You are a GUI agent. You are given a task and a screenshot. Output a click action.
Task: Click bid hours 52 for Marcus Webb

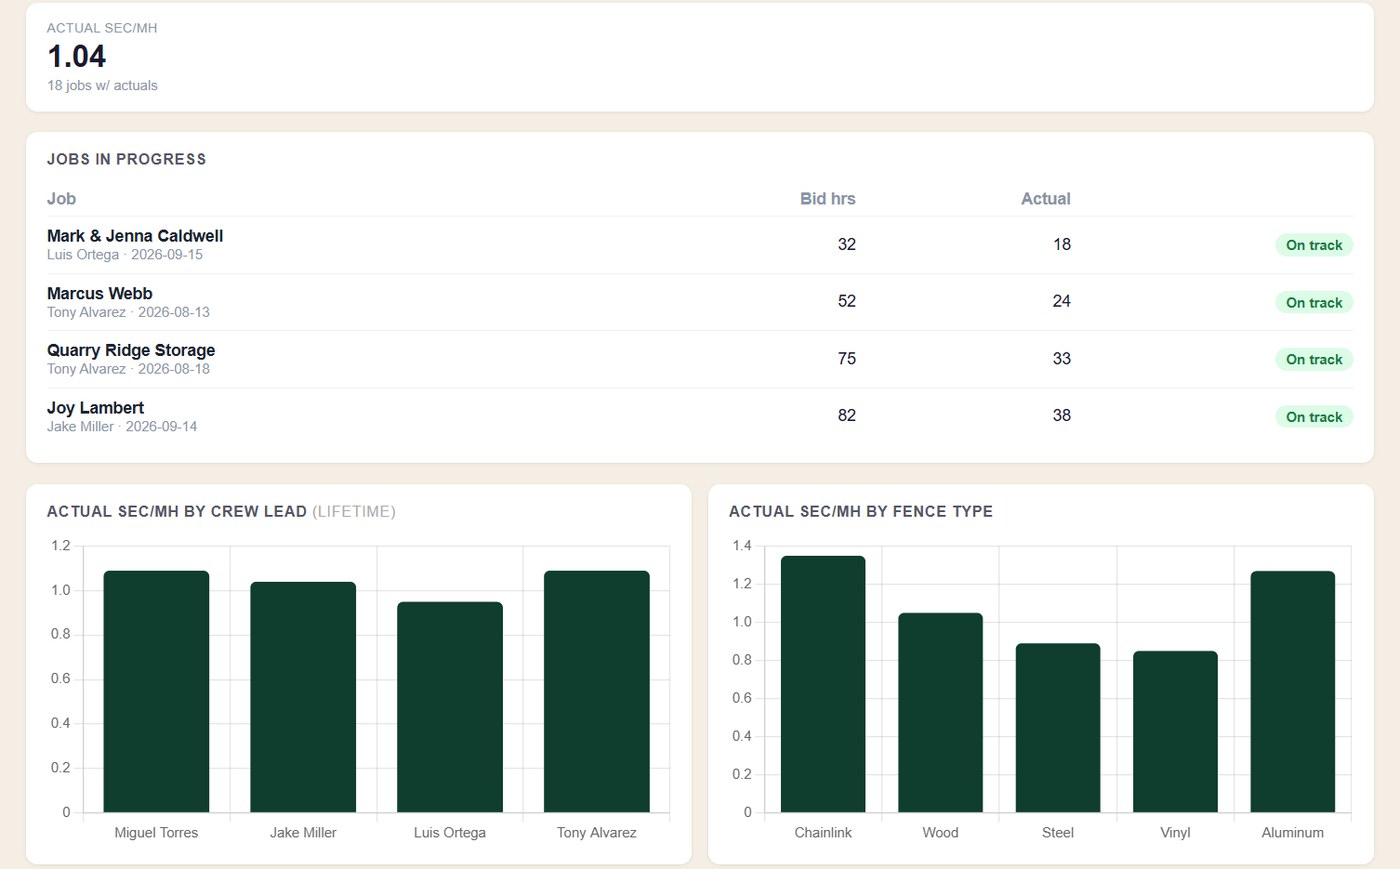(847, 301)
